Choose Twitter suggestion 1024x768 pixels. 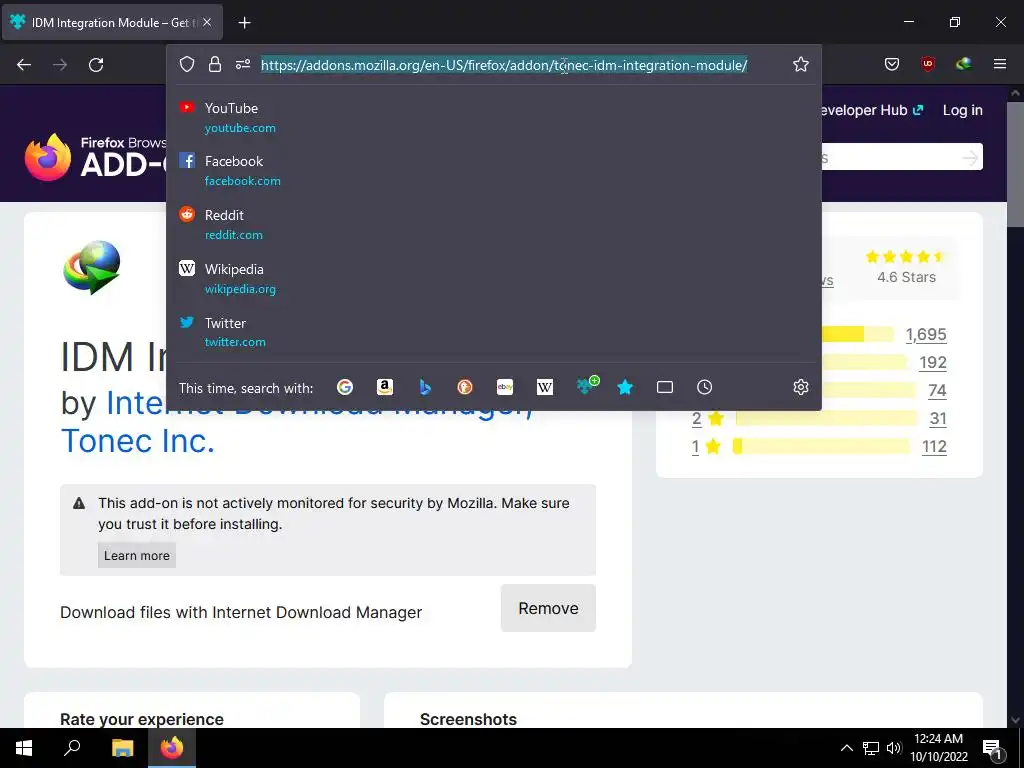click(x=494, y=332)
